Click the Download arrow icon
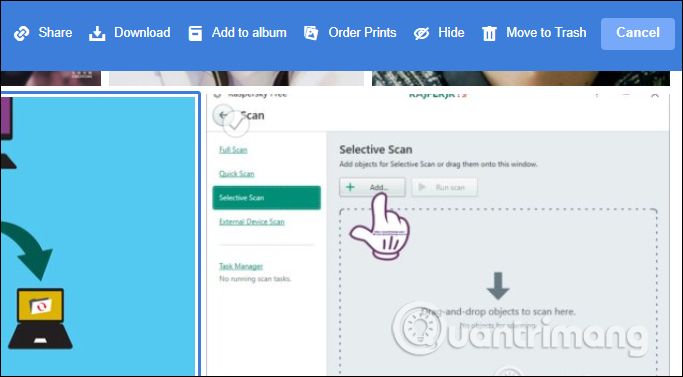The width and height of the screenshot is (683, 377). 97,33
